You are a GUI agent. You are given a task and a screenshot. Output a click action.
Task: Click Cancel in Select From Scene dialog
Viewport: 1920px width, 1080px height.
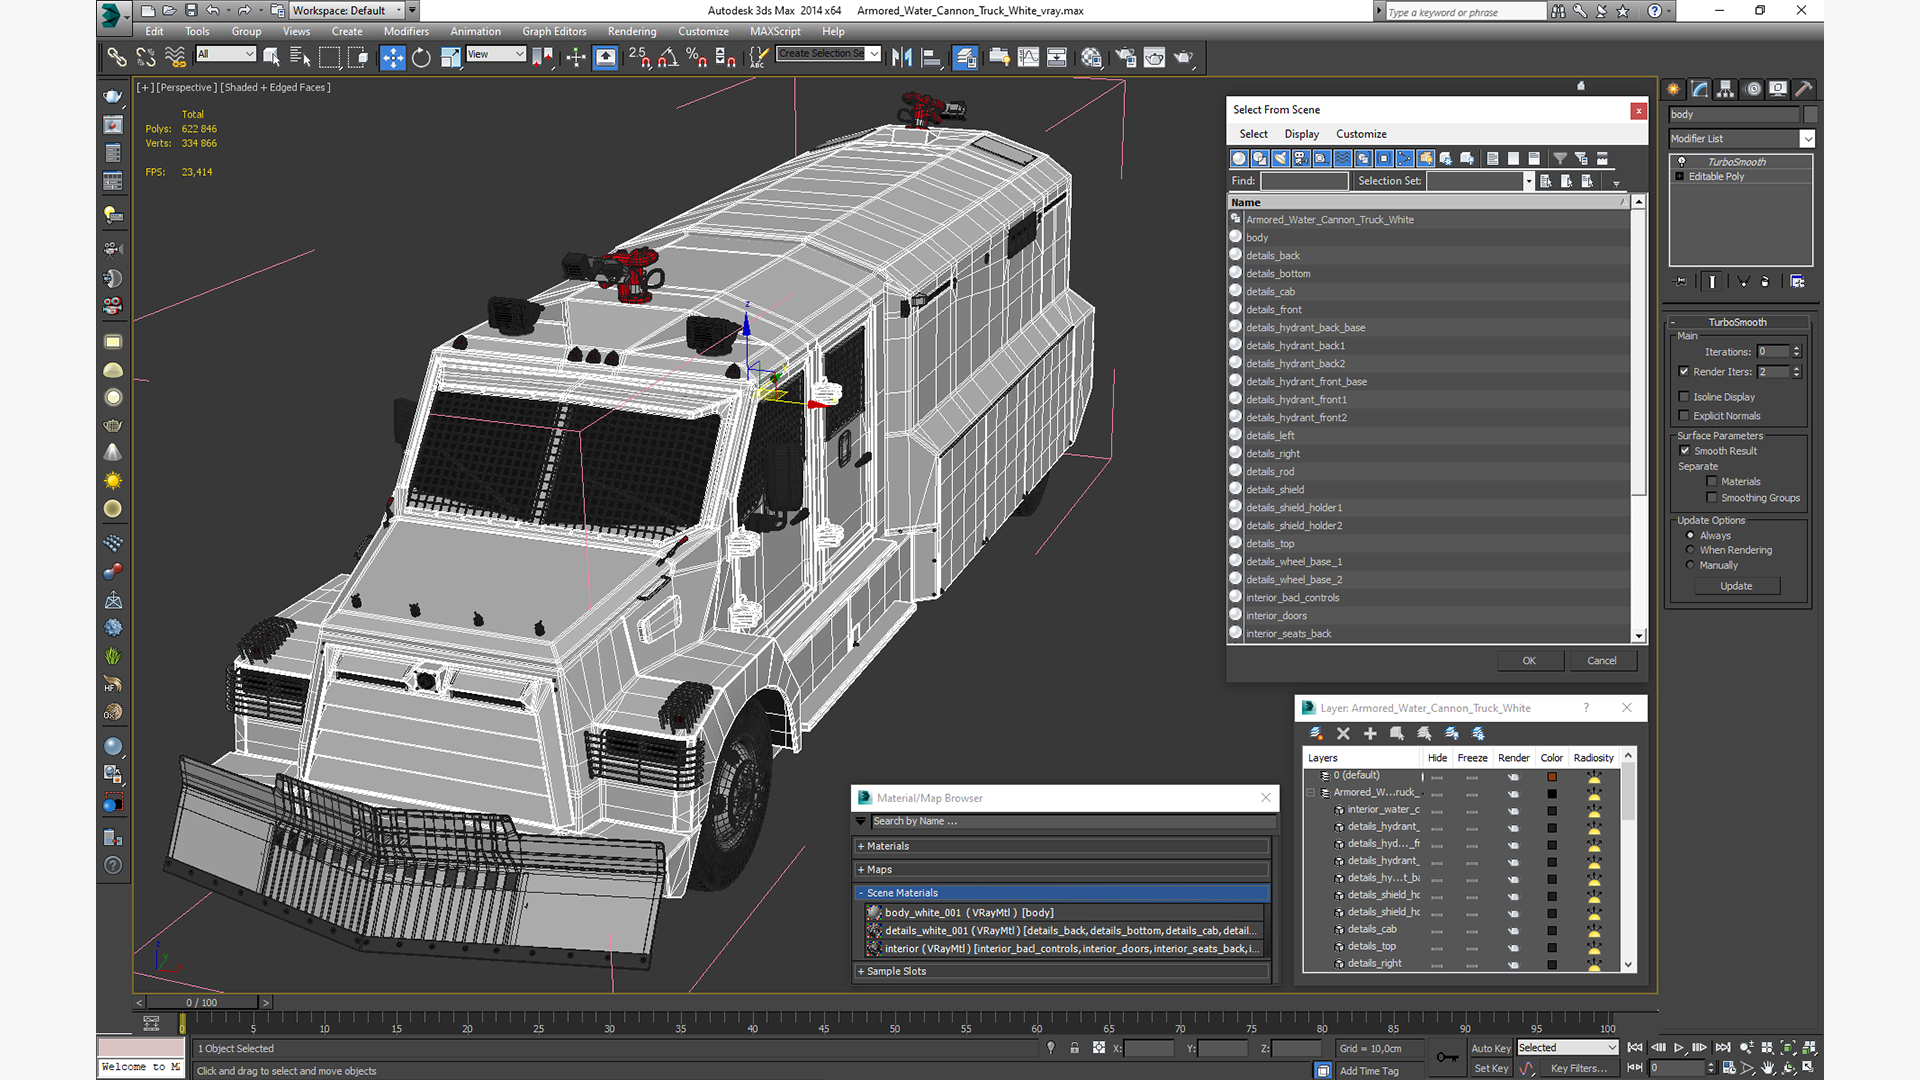pyautogui.click(x=1602, y=661)
